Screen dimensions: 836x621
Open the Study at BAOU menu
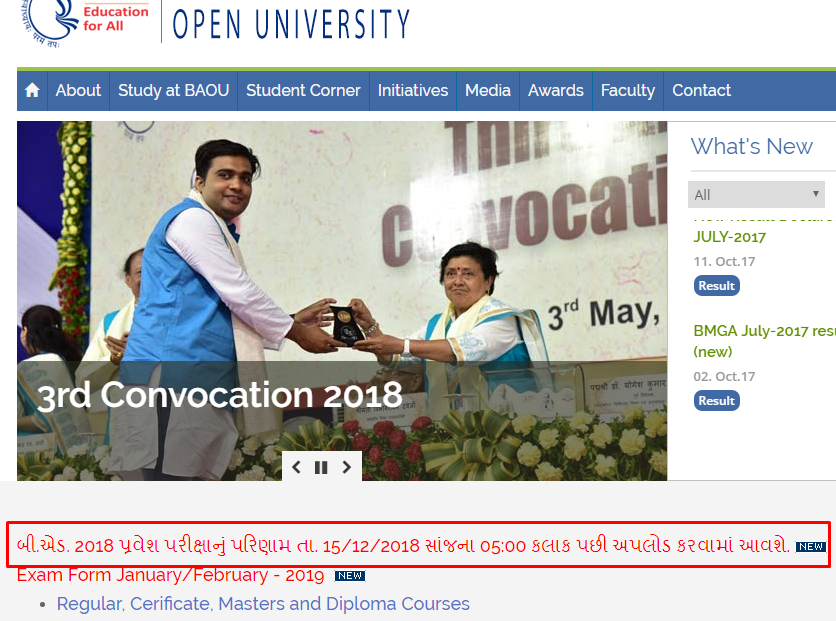[x=173, y=91]
